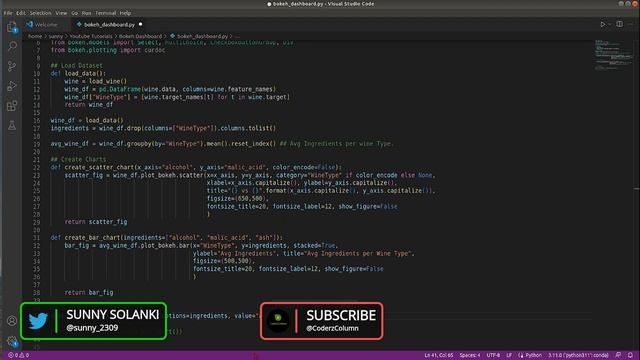Open the Help menu

point(125,13)
